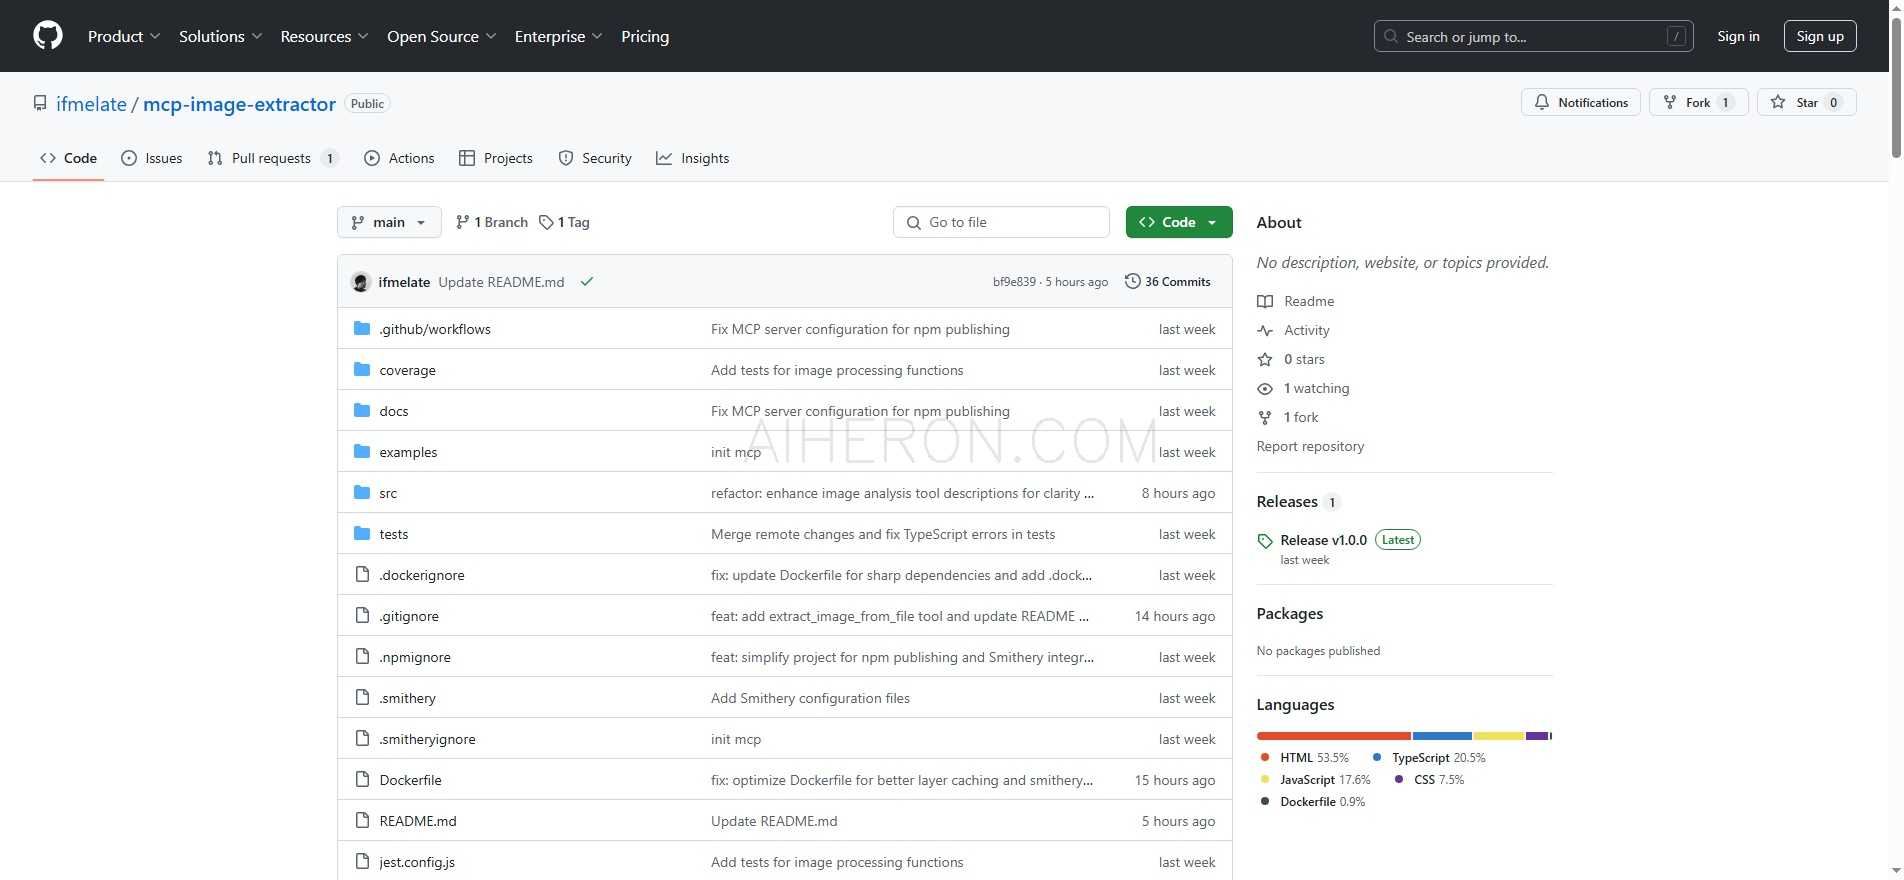Viewport: 1904px width, 880px height.
Task: Focus the Search or jump to field
Action: [1533, 36]
